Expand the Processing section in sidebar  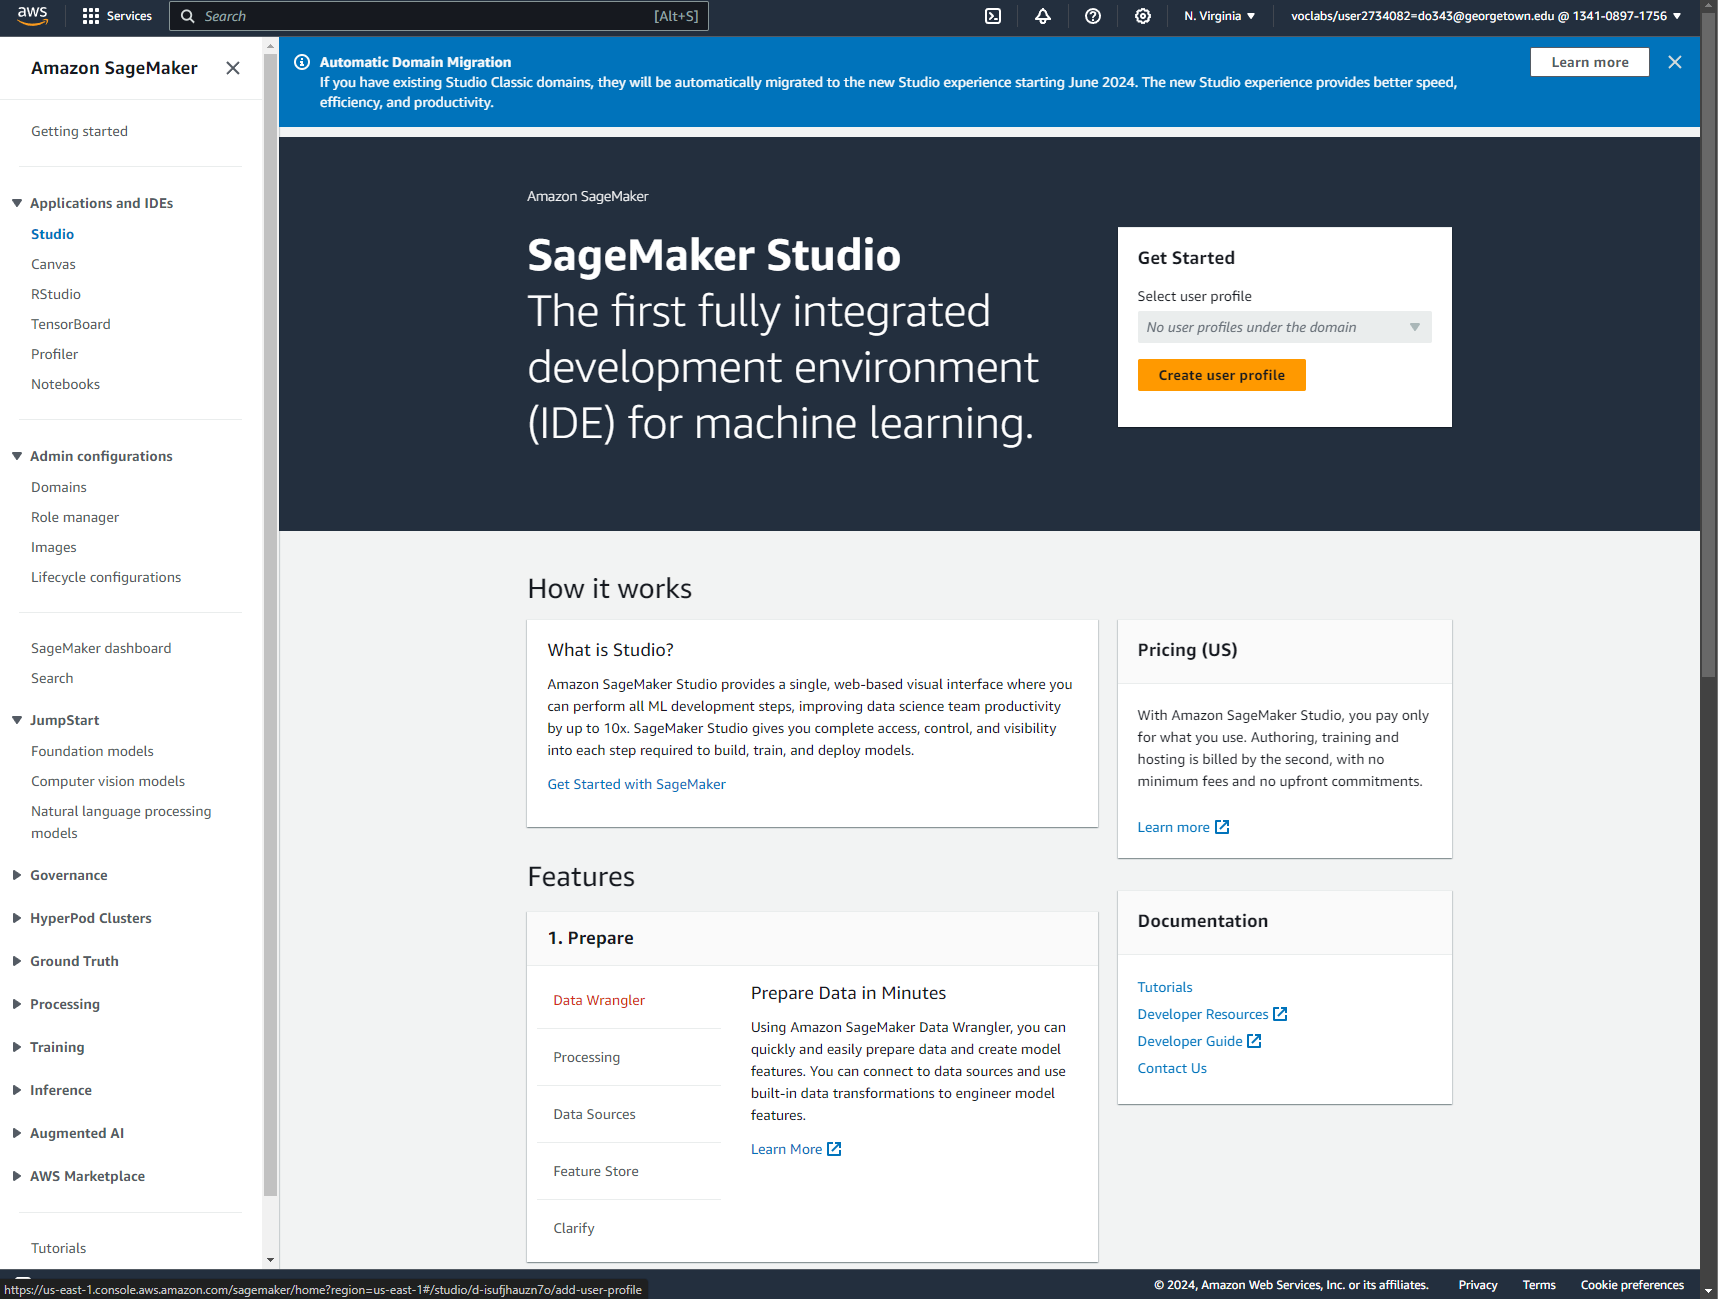[17, 1004]
